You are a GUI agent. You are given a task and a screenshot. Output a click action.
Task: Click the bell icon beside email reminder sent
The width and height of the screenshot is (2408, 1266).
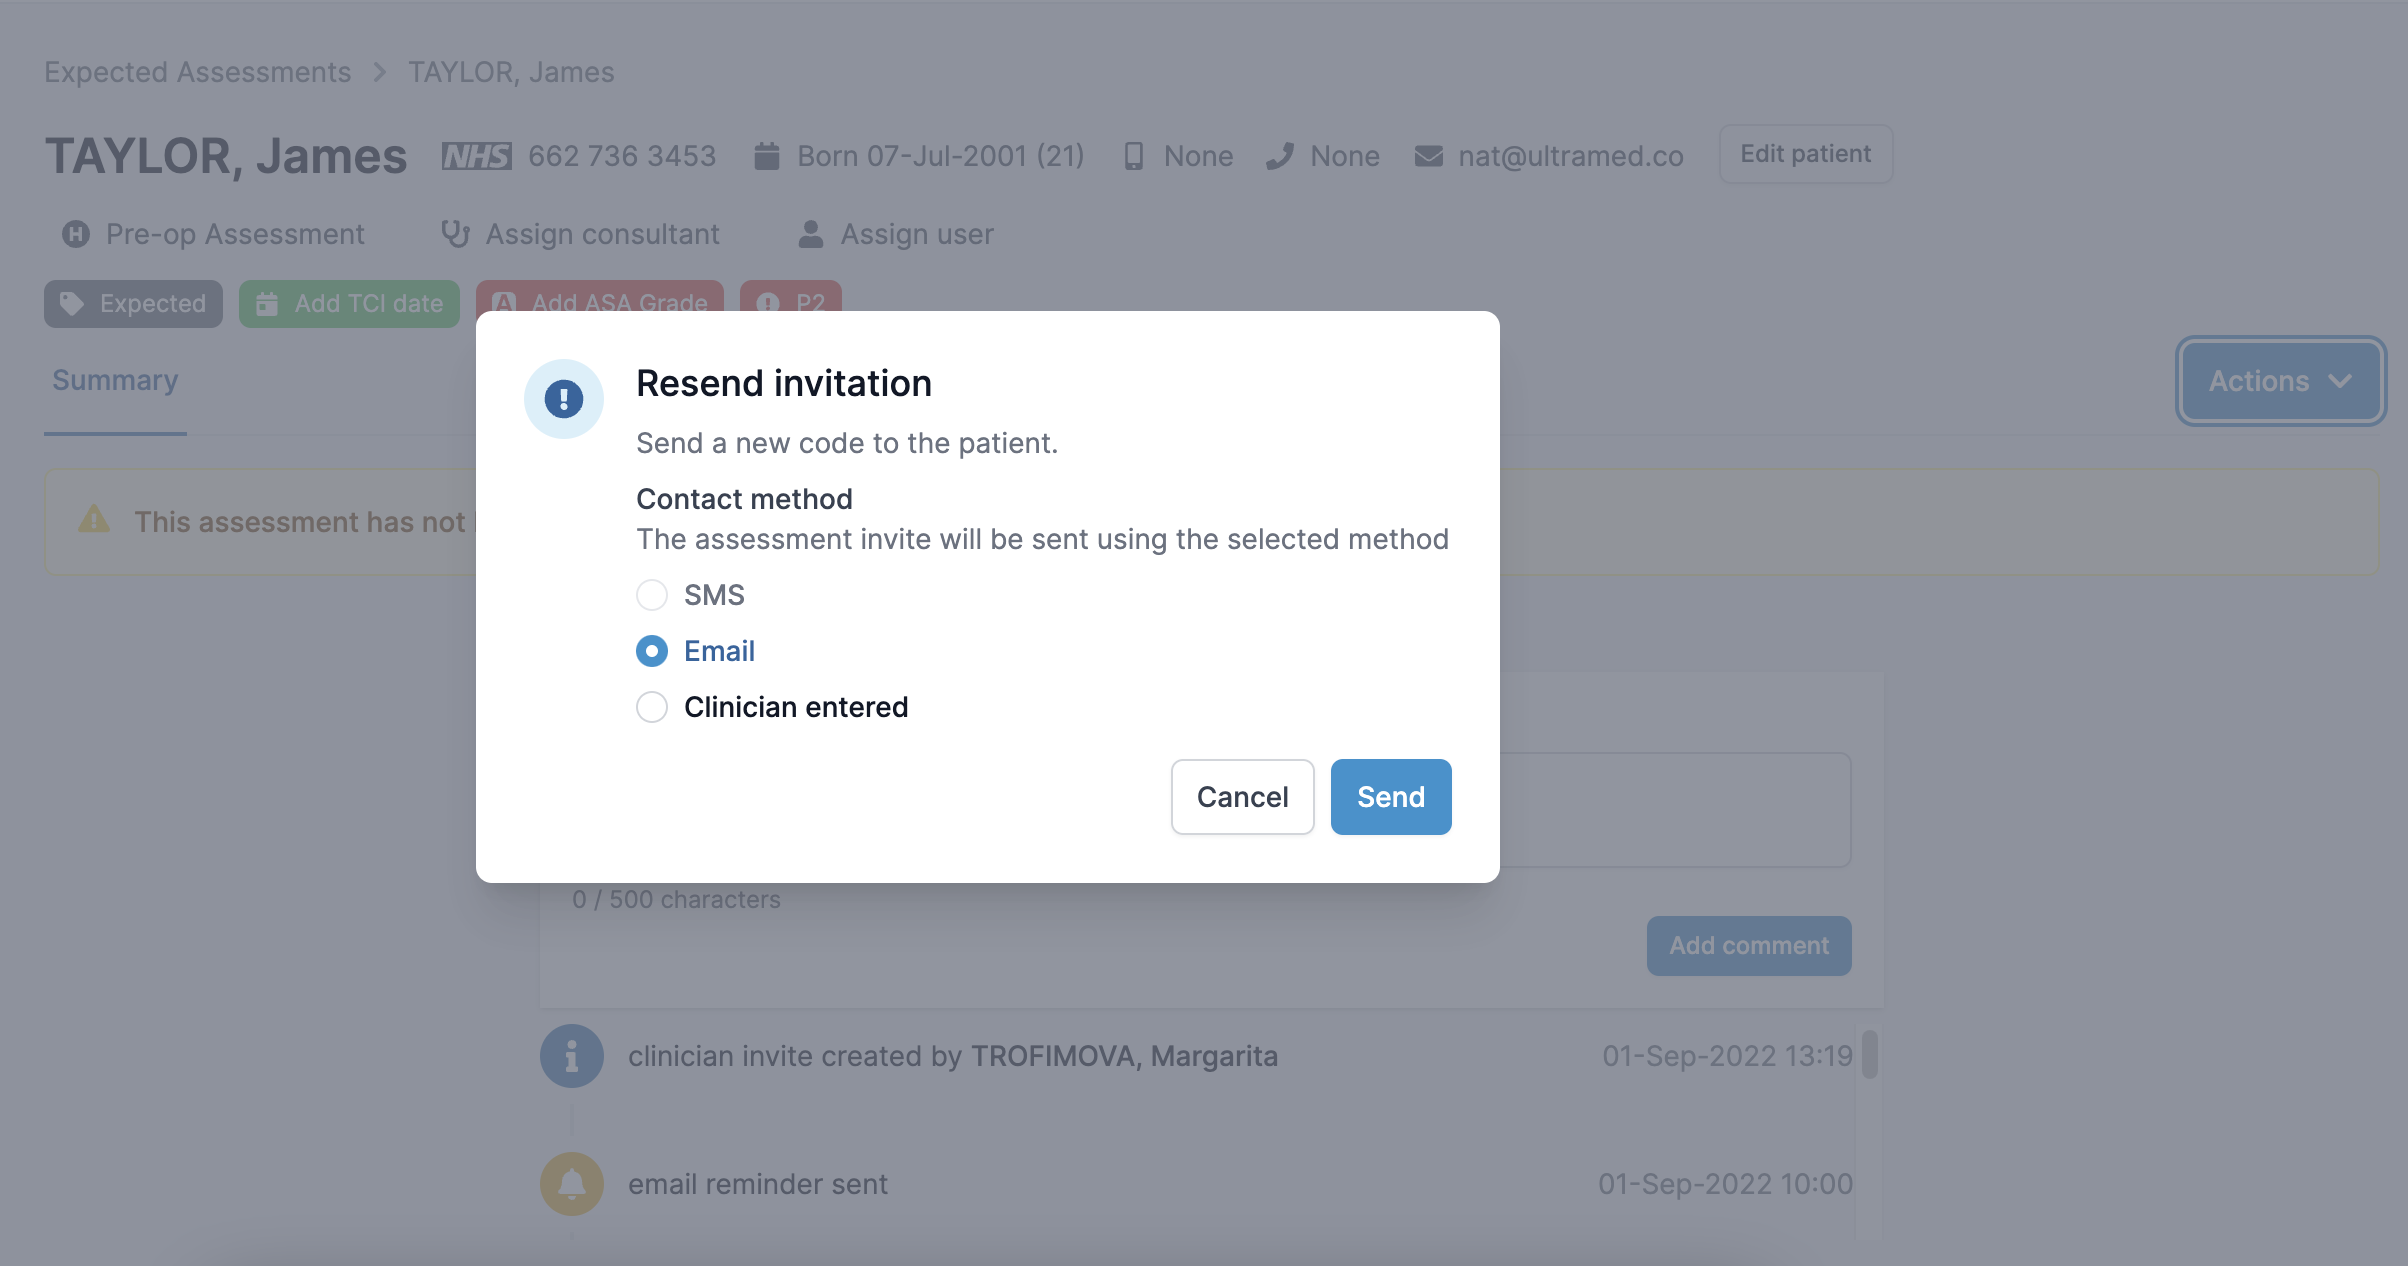(x=572, y=1184)
